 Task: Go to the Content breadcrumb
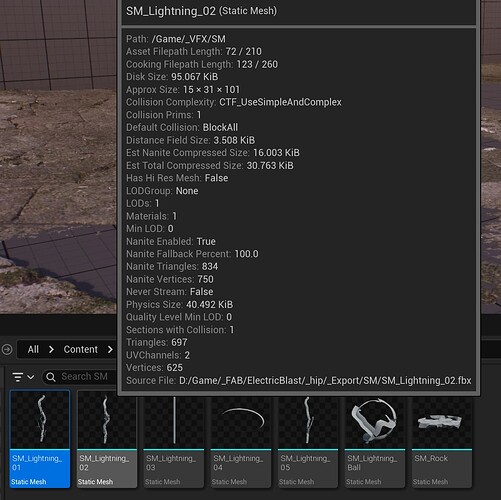click(81, 349)
